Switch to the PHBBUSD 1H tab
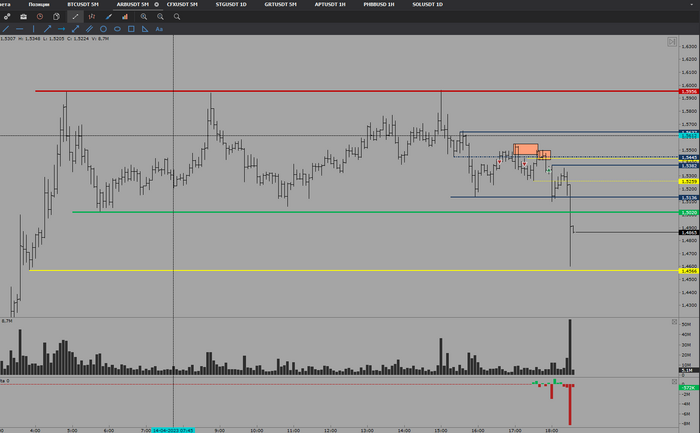The height and width of the screenshot is (433, 700). [379, 4]
